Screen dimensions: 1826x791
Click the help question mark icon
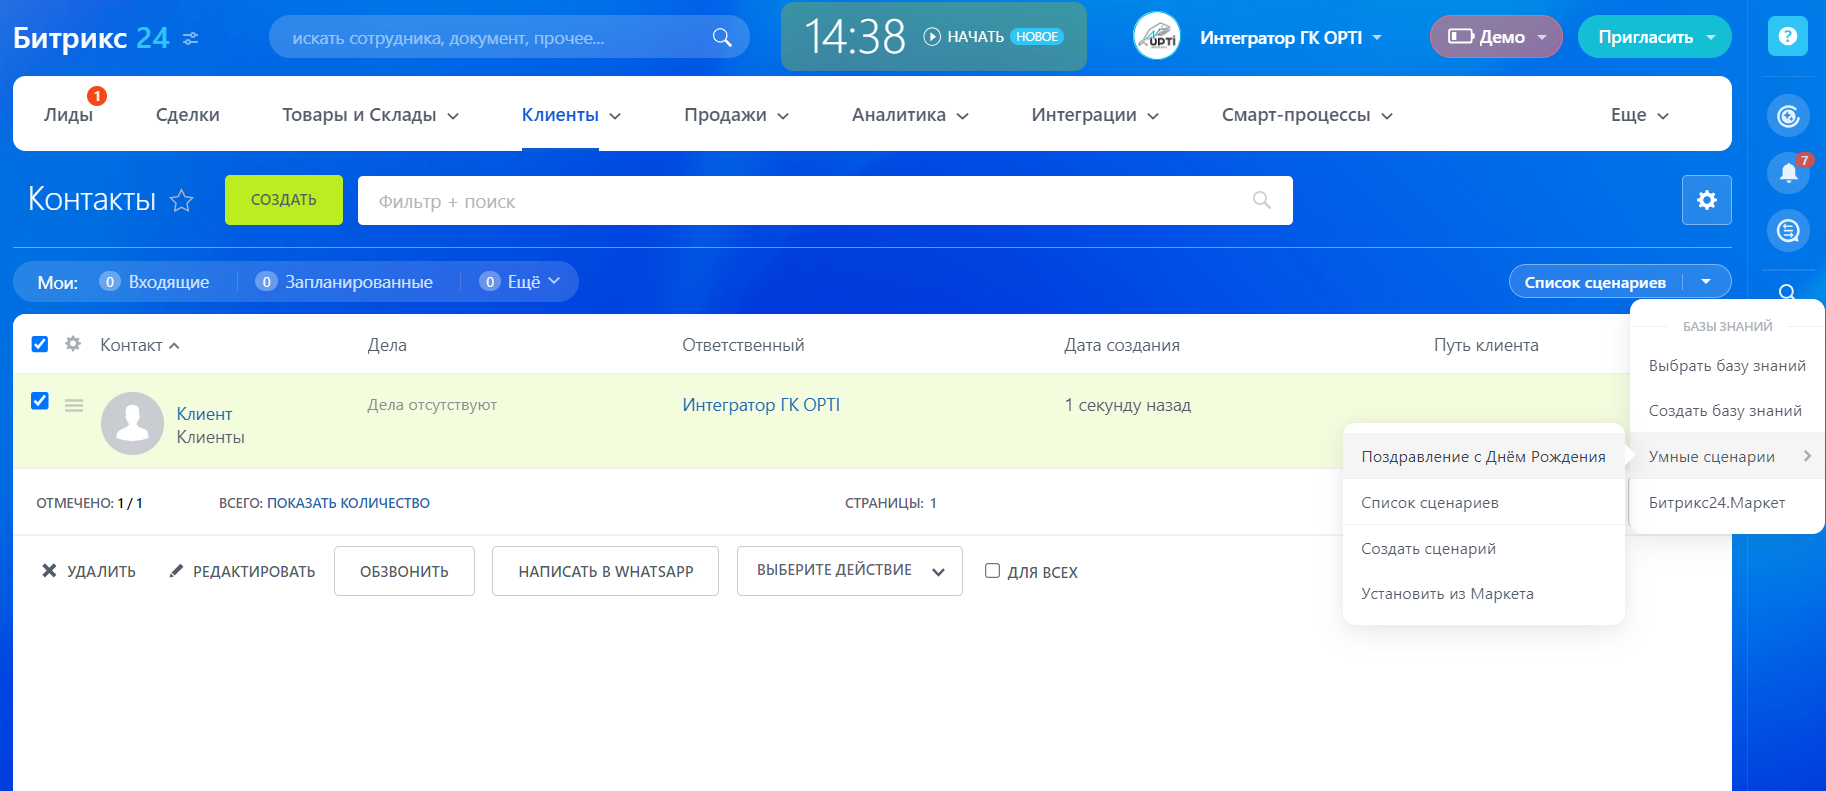(x=1787, y=37)
